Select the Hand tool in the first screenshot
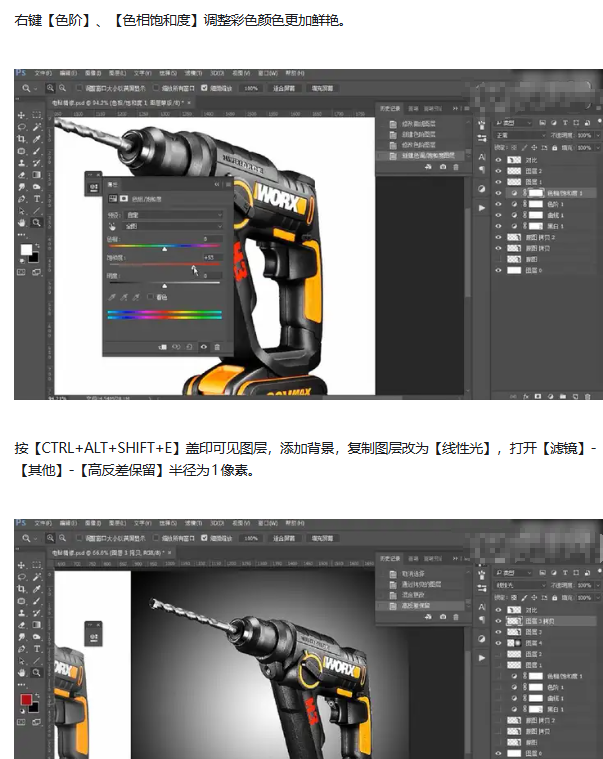The image size is (603, 759). [21, 223]
